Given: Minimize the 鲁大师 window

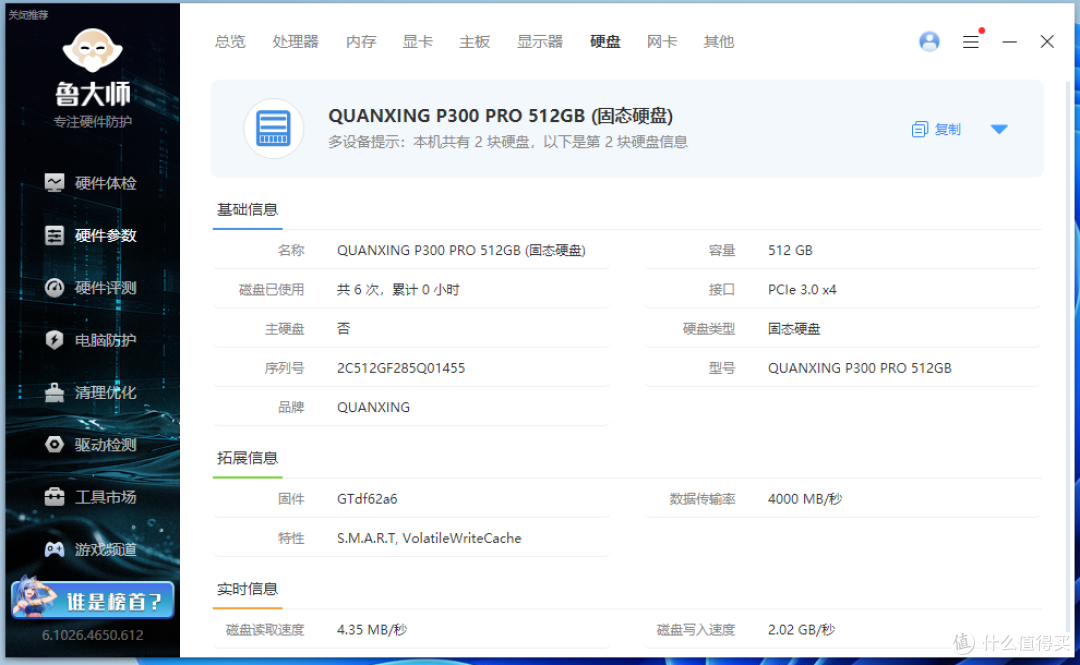Looking at the screenshot, I should pyautogui.click(x=1009, y=42).
